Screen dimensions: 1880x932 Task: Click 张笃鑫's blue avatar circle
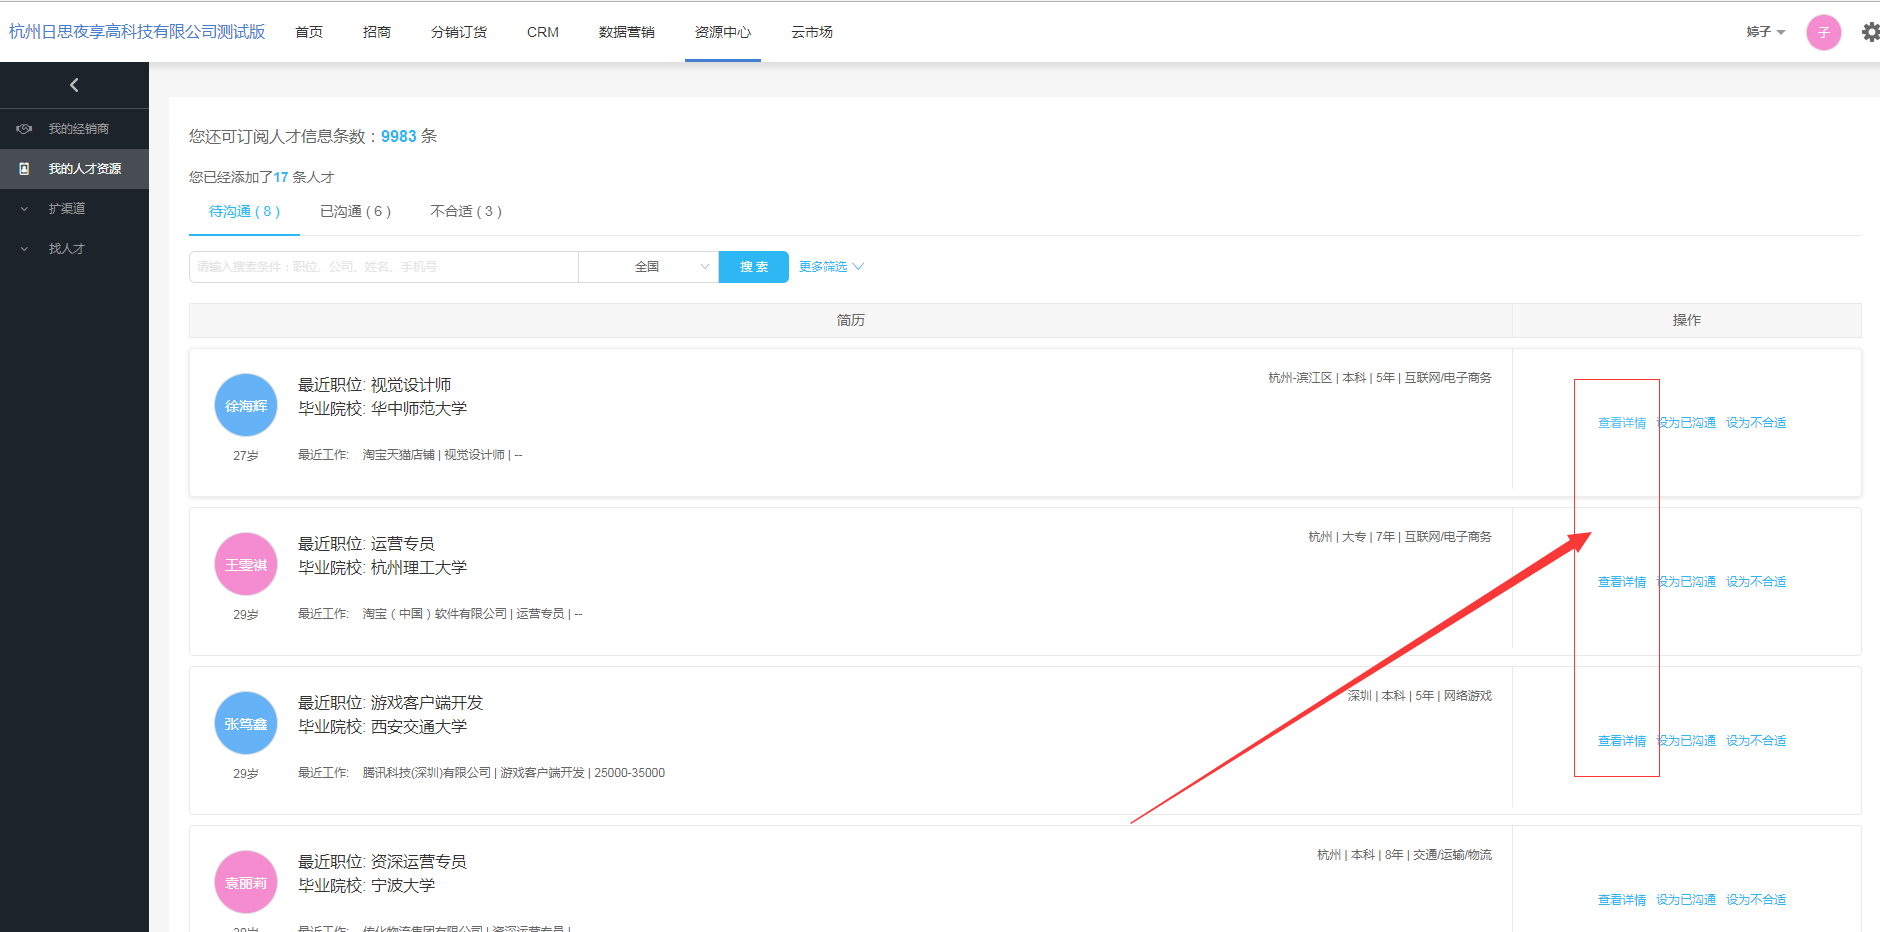[x=246, y=723]
